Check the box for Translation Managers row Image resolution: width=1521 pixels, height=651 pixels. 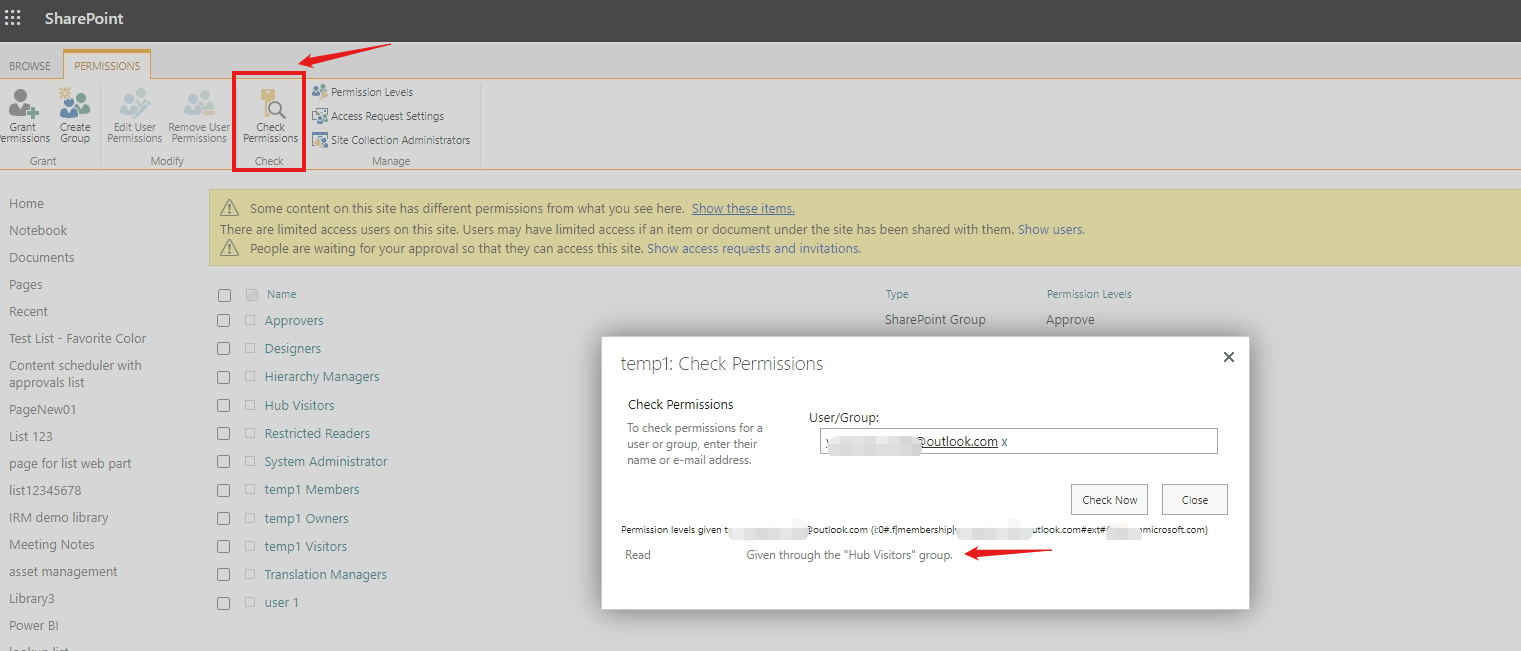tap(224, 575)
